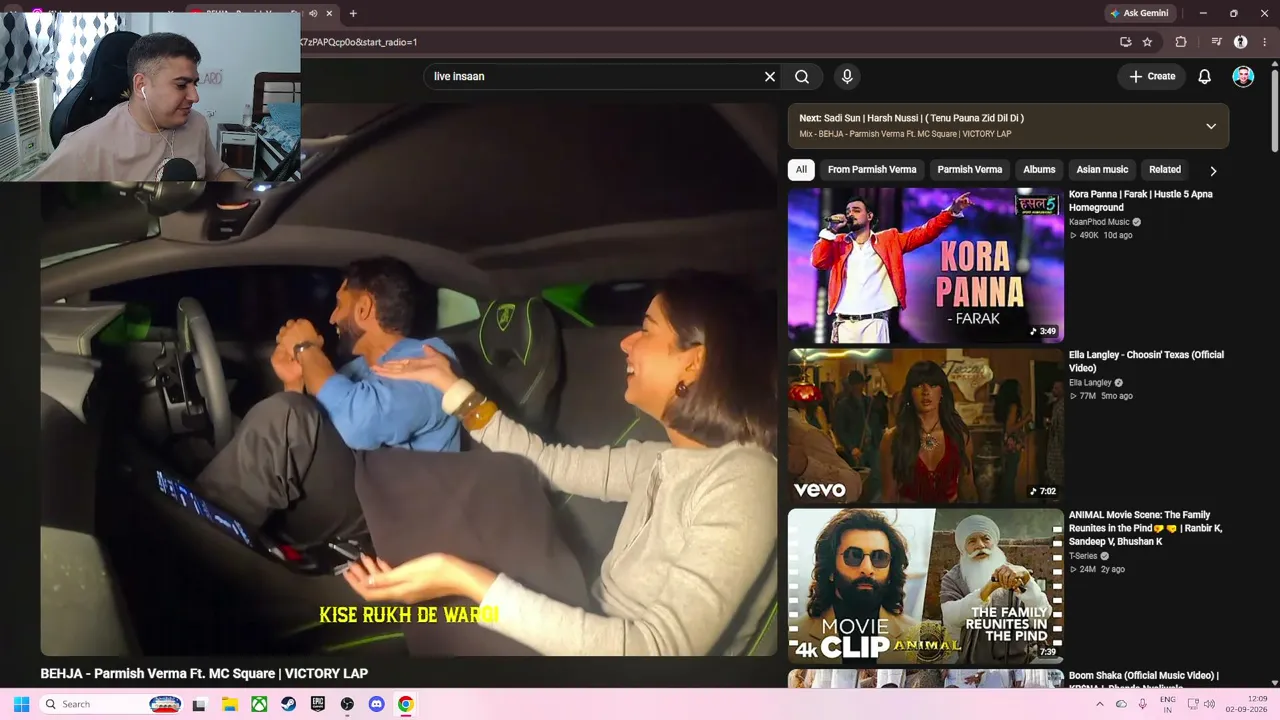This screenshot has height=720, width=1280.
Task: Show more filter chips with arrow
Action: point(1213,170)
